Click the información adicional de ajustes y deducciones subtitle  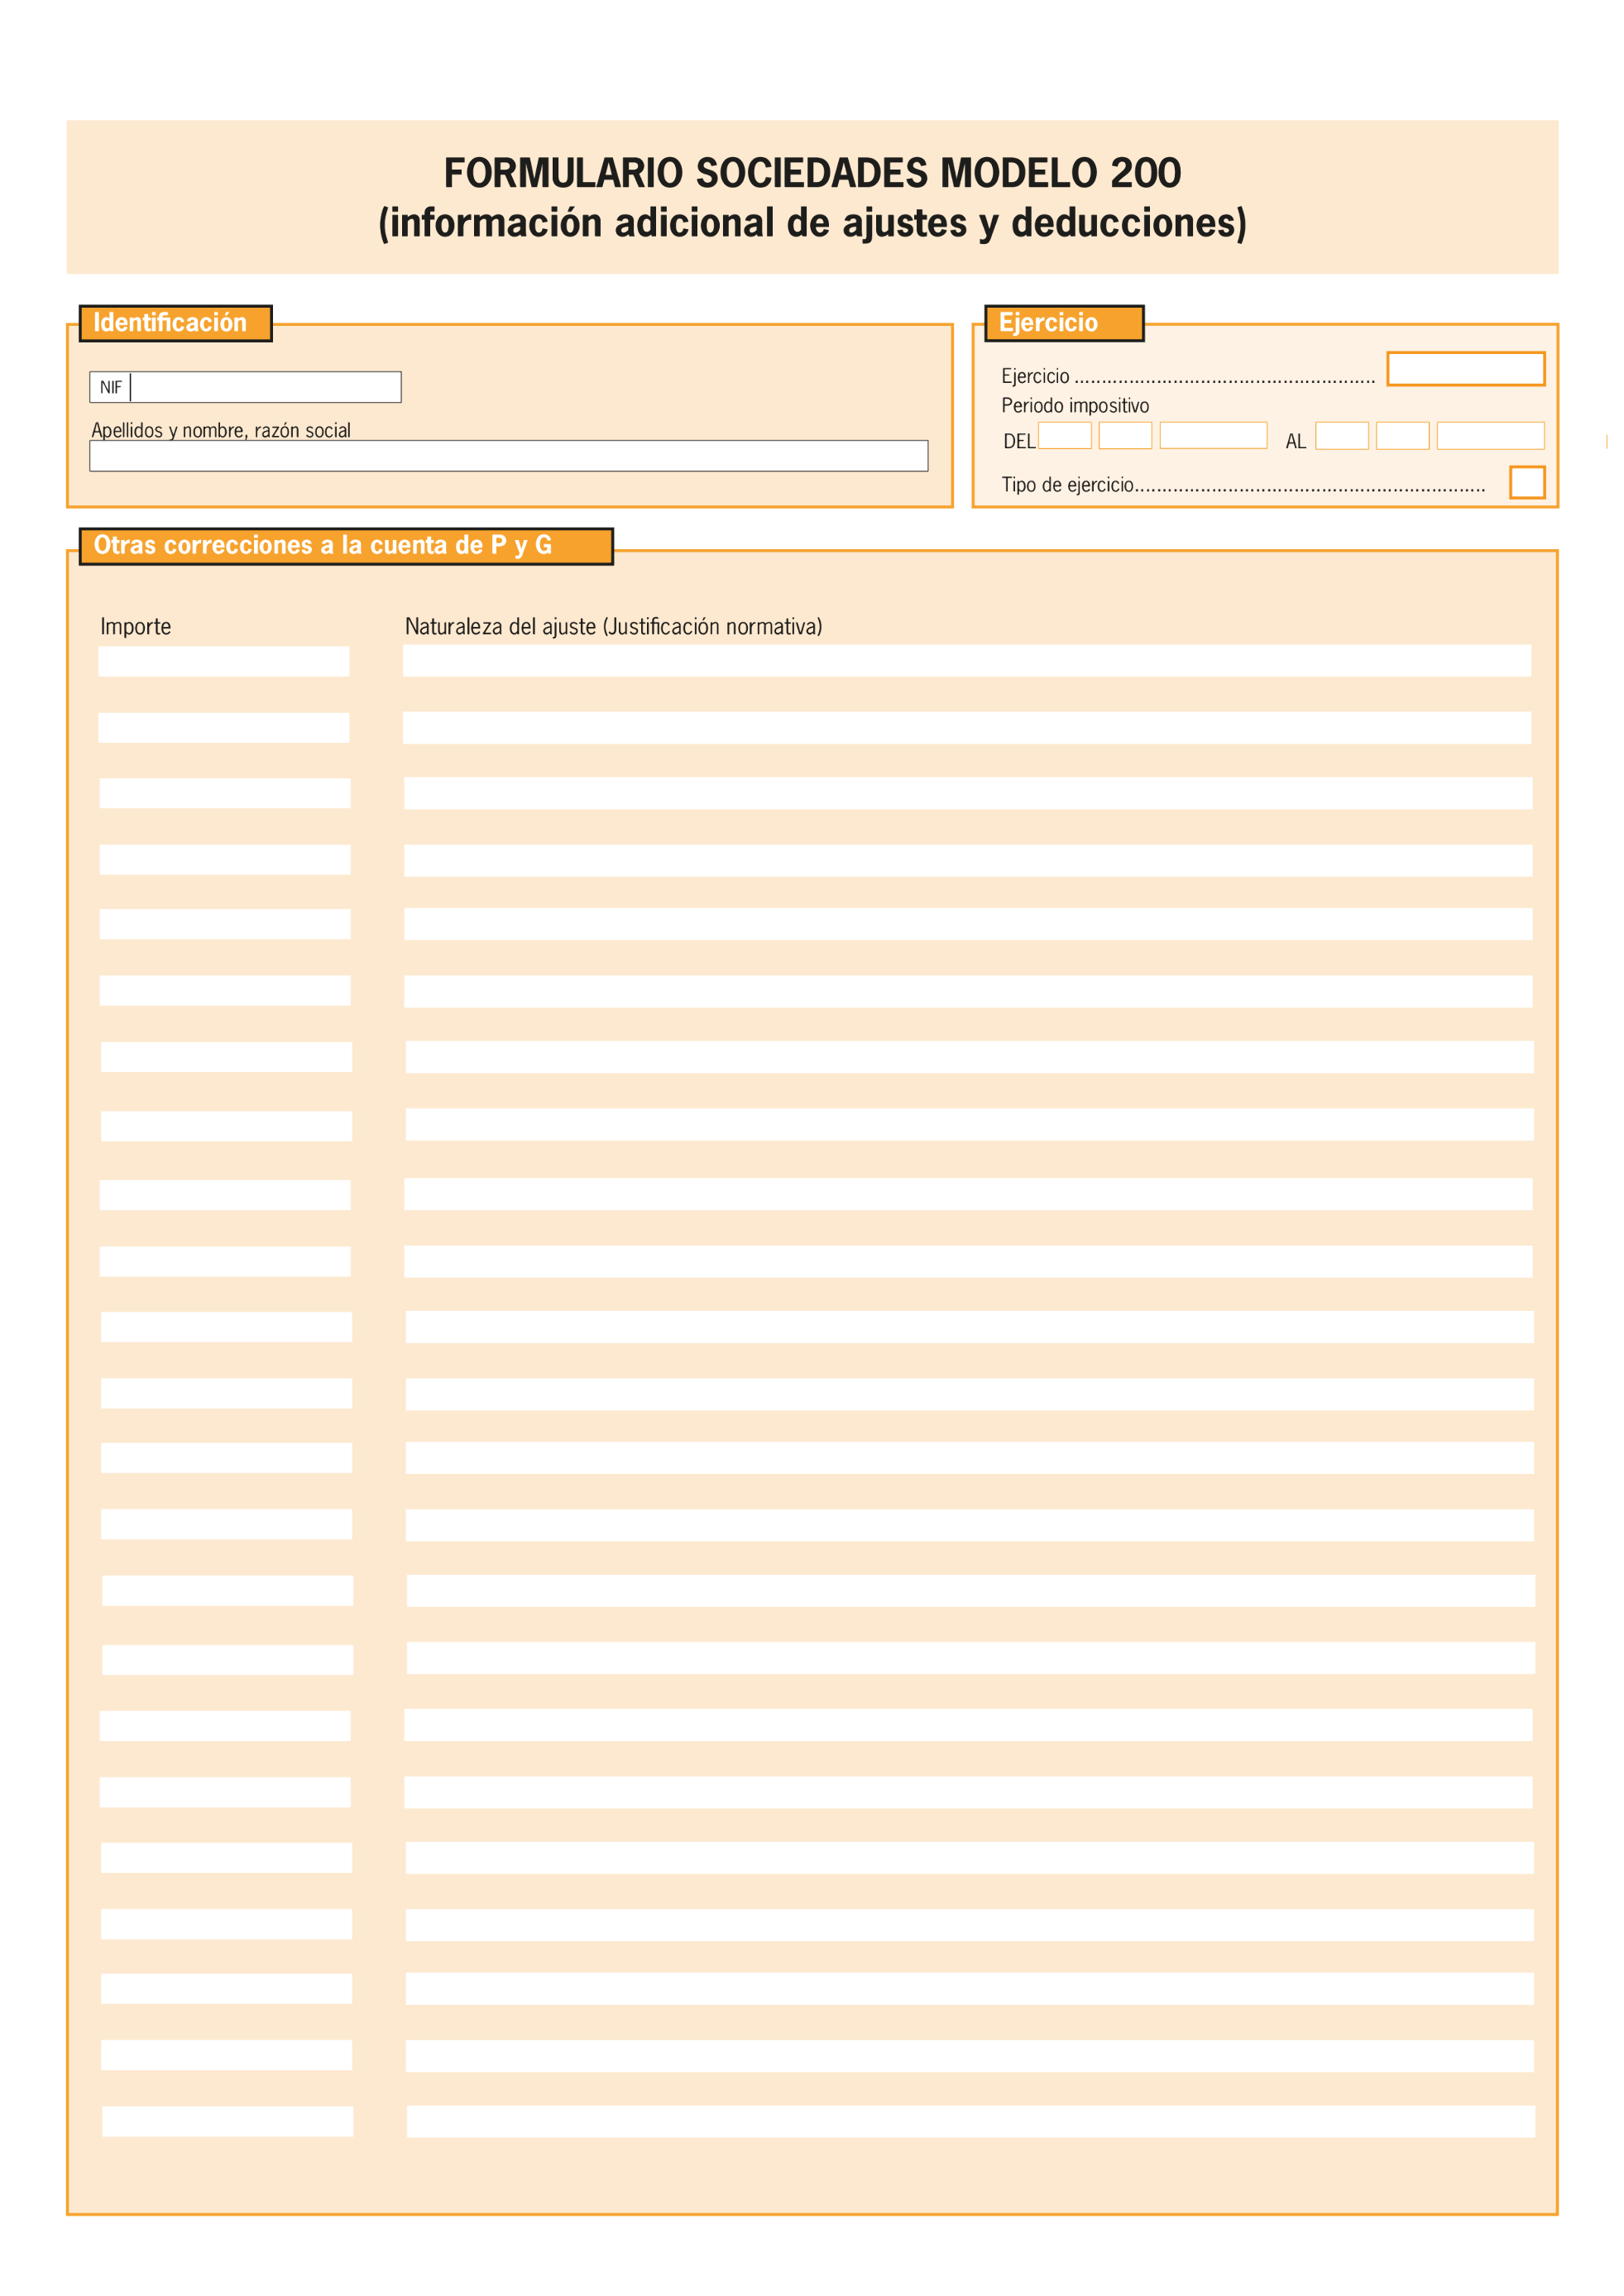pyautogui.click(x=812, y=223)
